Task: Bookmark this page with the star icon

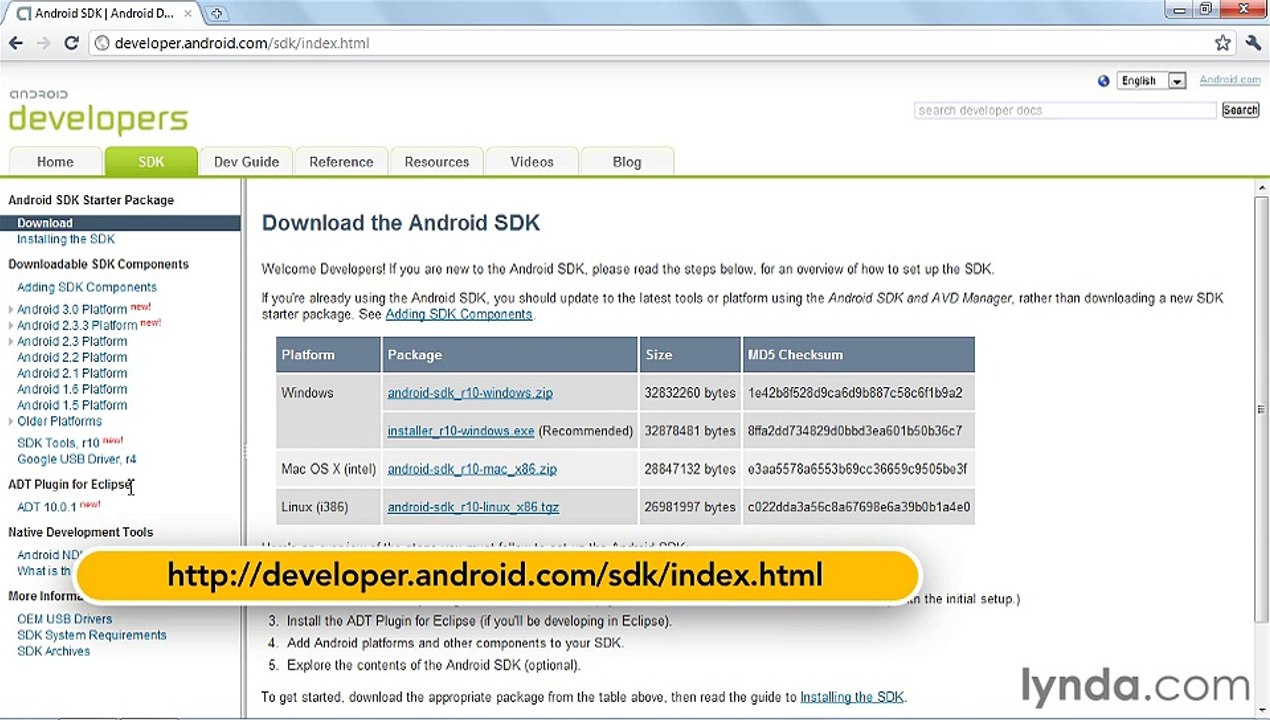Action: (1222, 43)
